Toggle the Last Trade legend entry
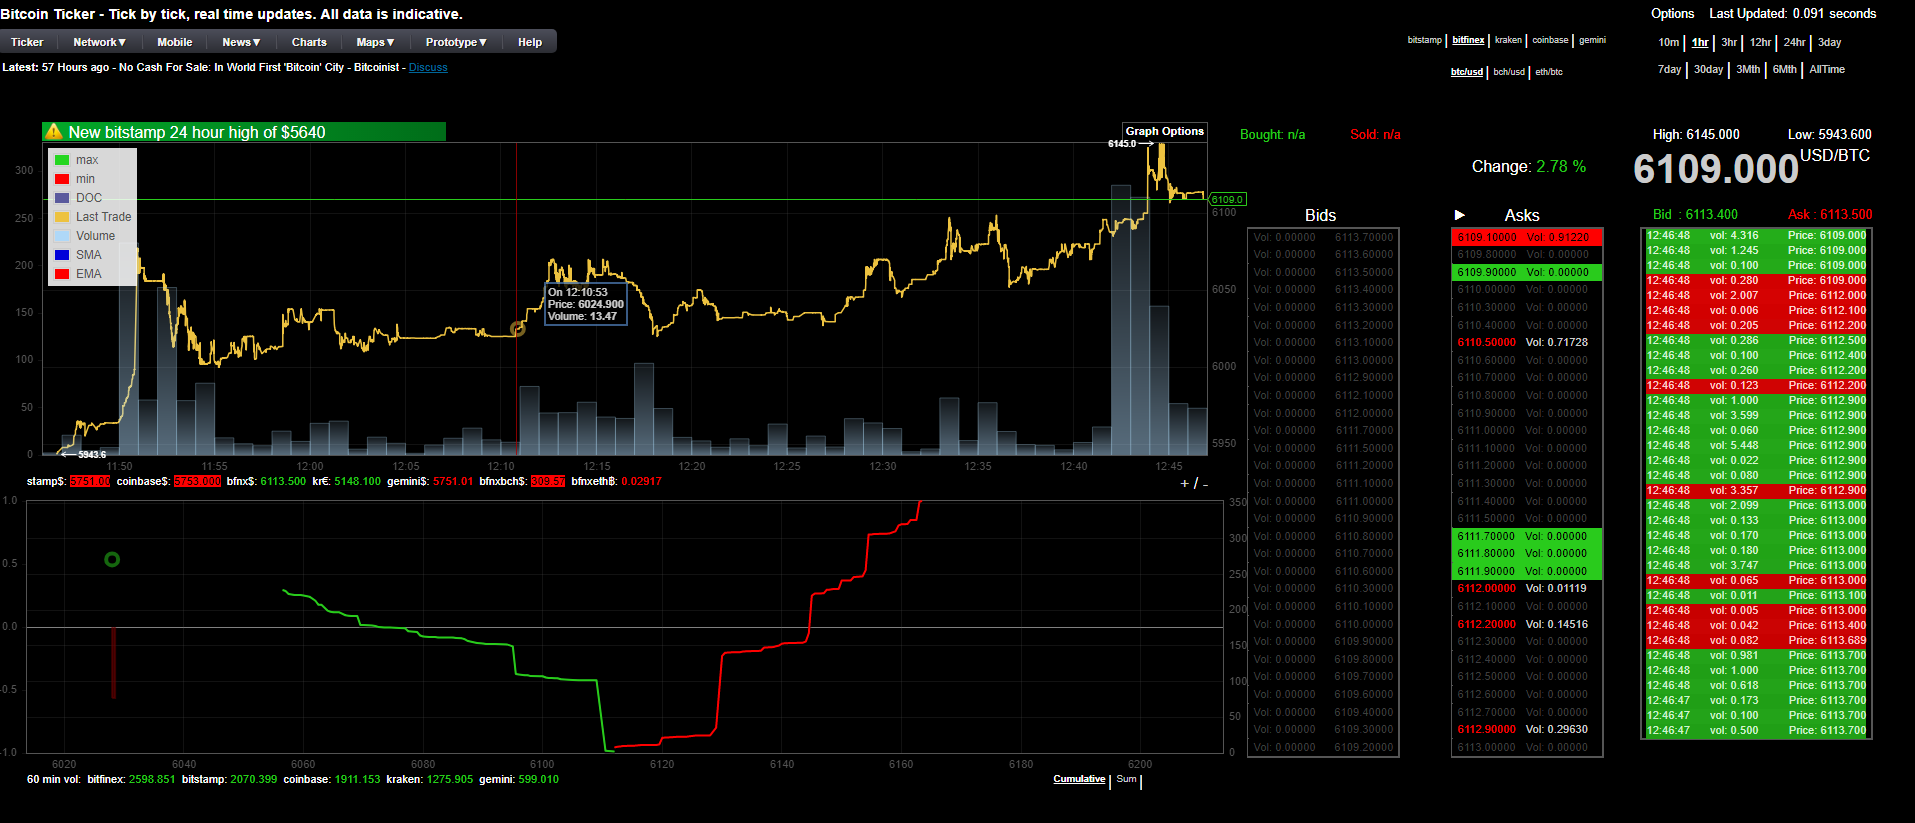The image size is (1915, 823). [93, 217]
